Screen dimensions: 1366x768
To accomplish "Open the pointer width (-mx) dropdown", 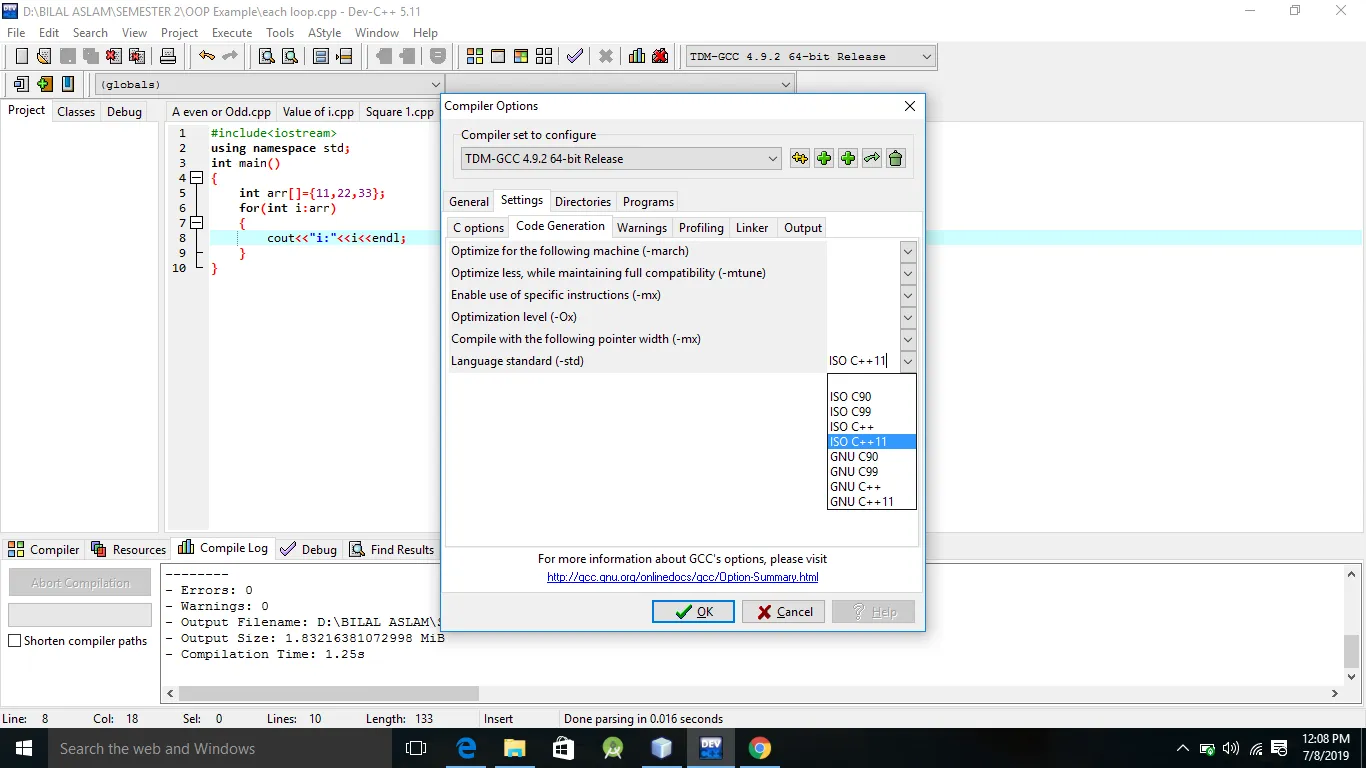I will [x=908, y=339].
